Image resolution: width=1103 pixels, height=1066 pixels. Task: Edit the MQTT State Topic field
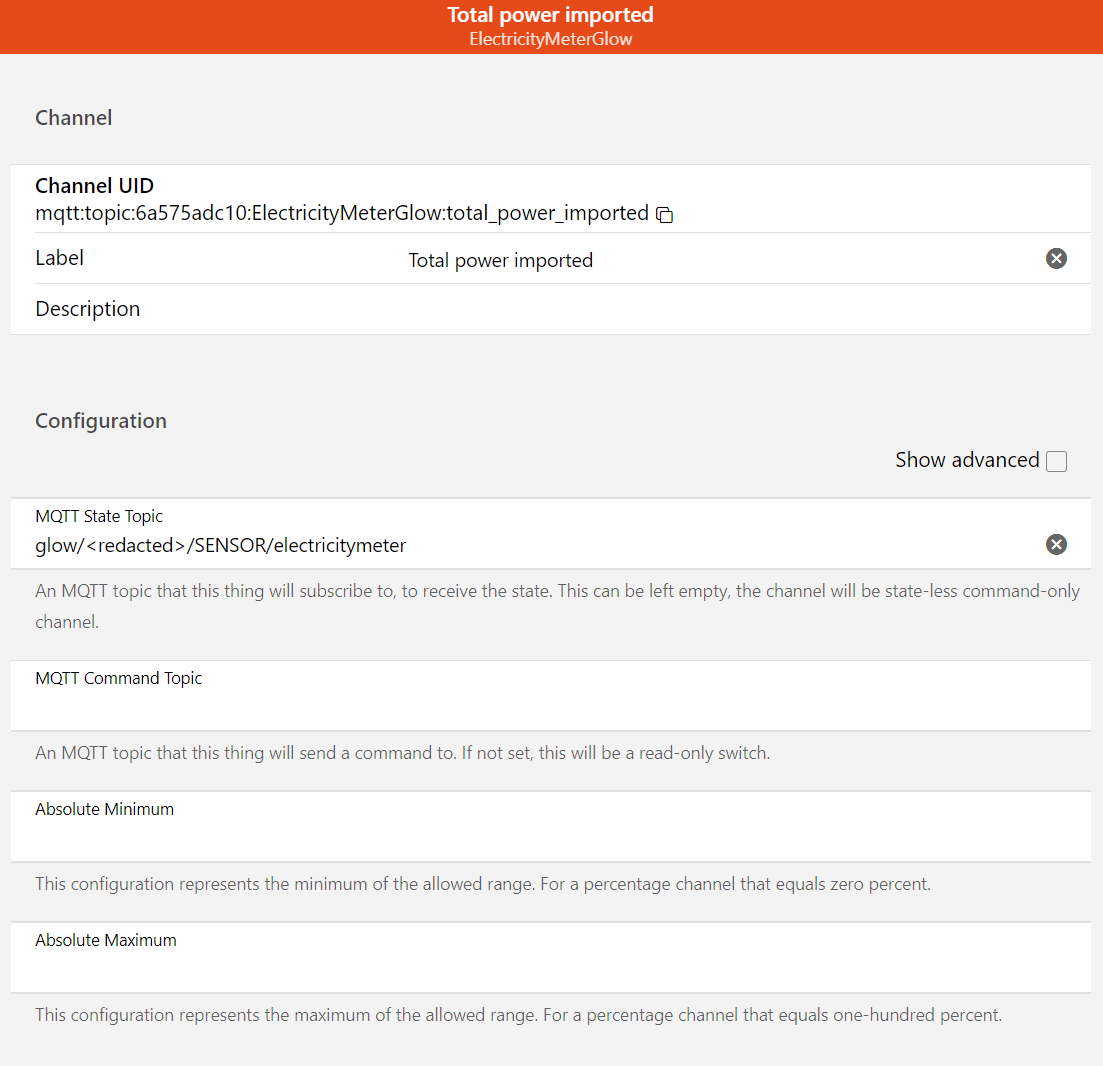click(500, 545)
